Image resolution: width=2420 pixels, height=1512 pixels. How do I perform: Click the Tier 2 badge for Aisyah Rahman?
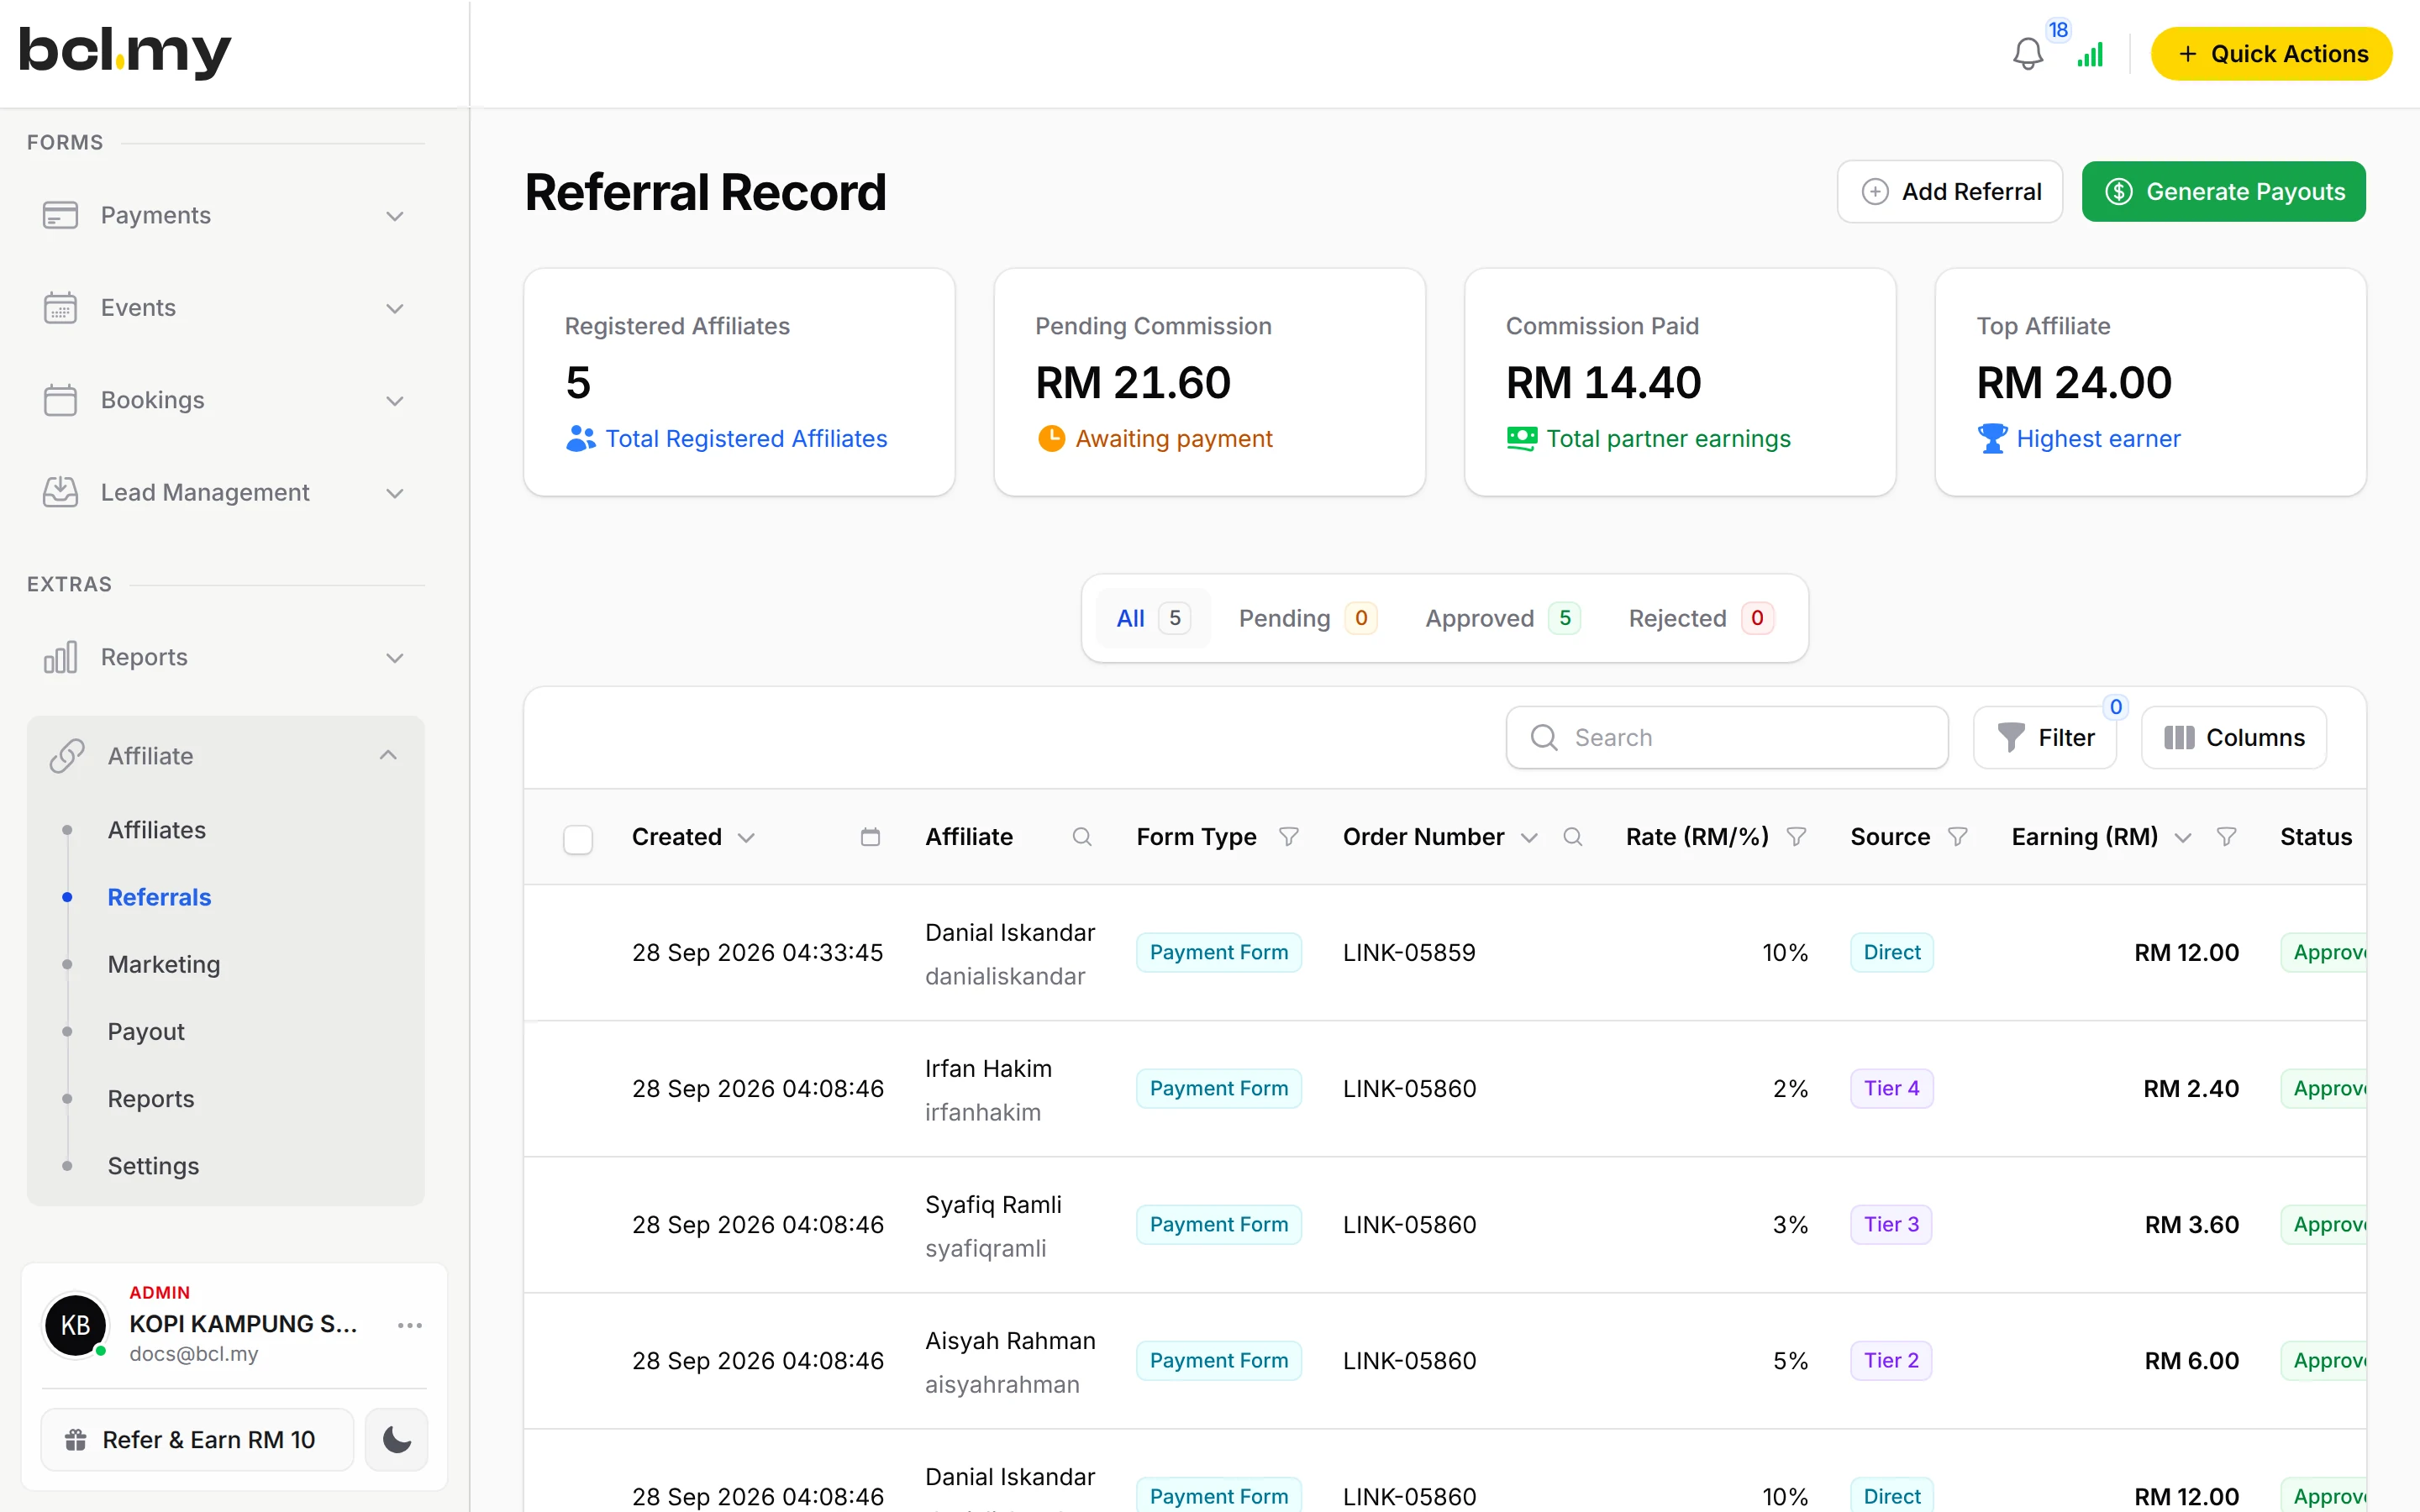click(1891, 1360)
